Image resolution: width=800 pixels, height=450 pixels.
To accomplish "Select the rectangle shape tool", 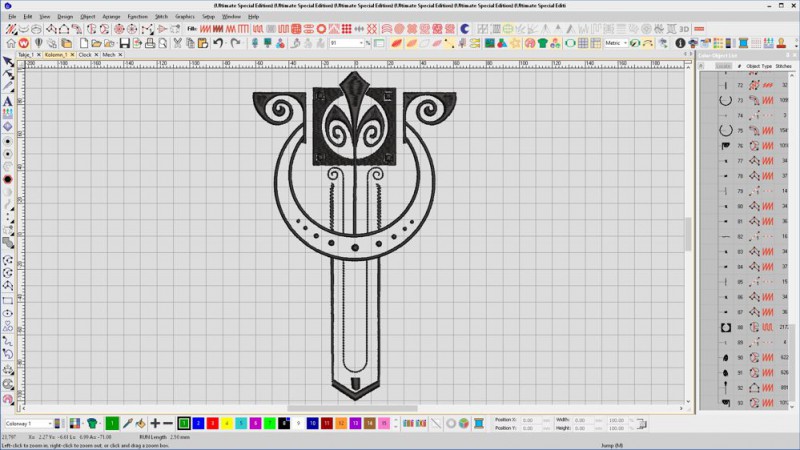I will click(x=8, y=301).
